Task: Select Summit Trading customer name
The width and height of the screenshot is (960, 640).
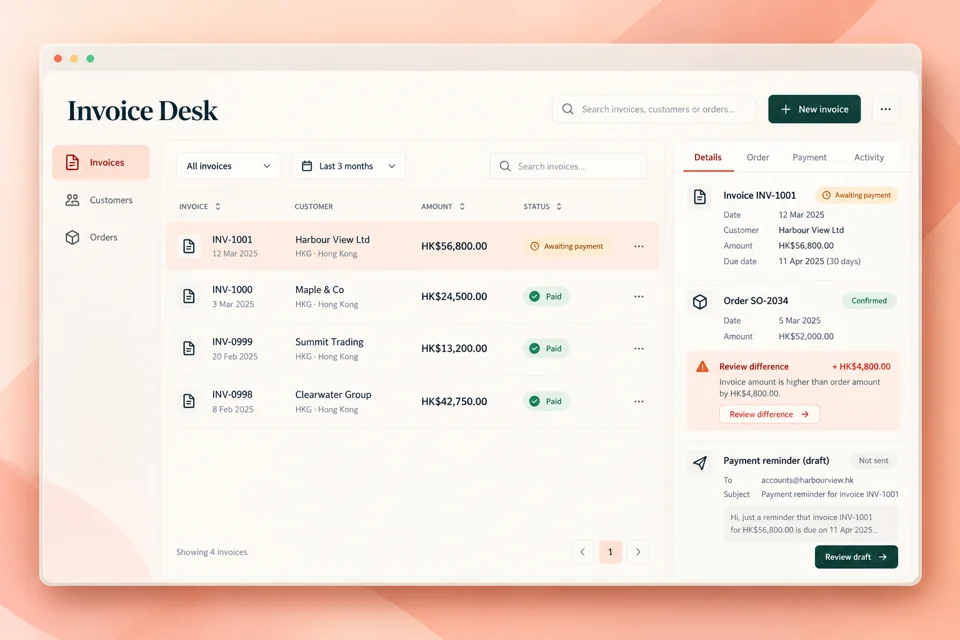Action: (329, 342)
